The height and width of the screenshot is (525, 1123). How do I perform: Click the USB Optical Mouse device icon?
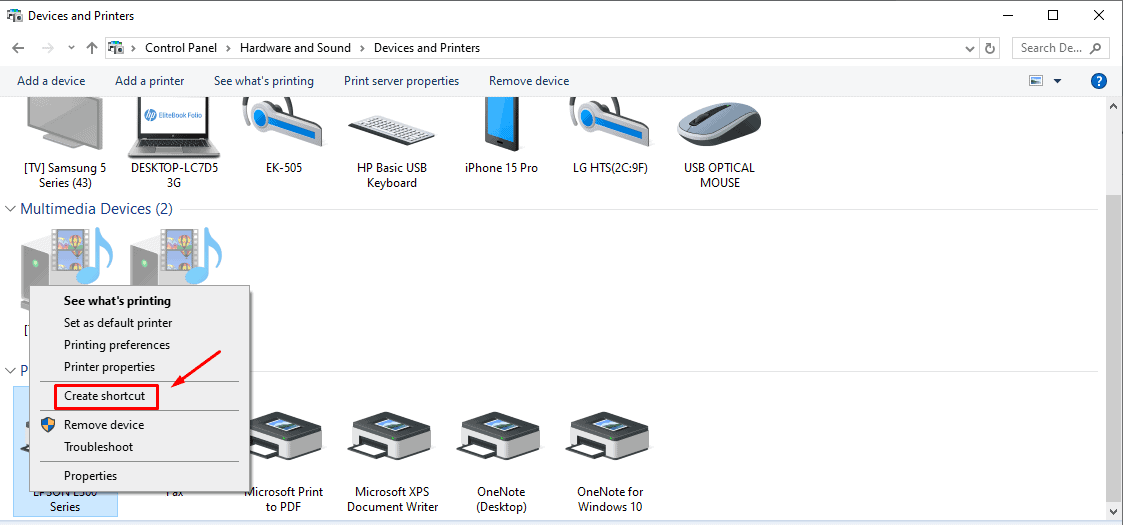pos(719,127)
